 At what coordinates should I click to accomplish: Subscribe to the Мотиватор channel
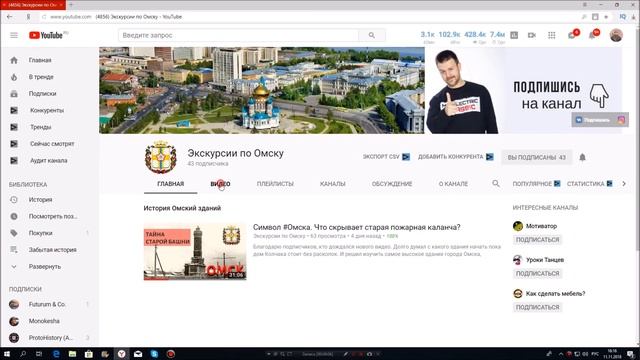point(537,240)
